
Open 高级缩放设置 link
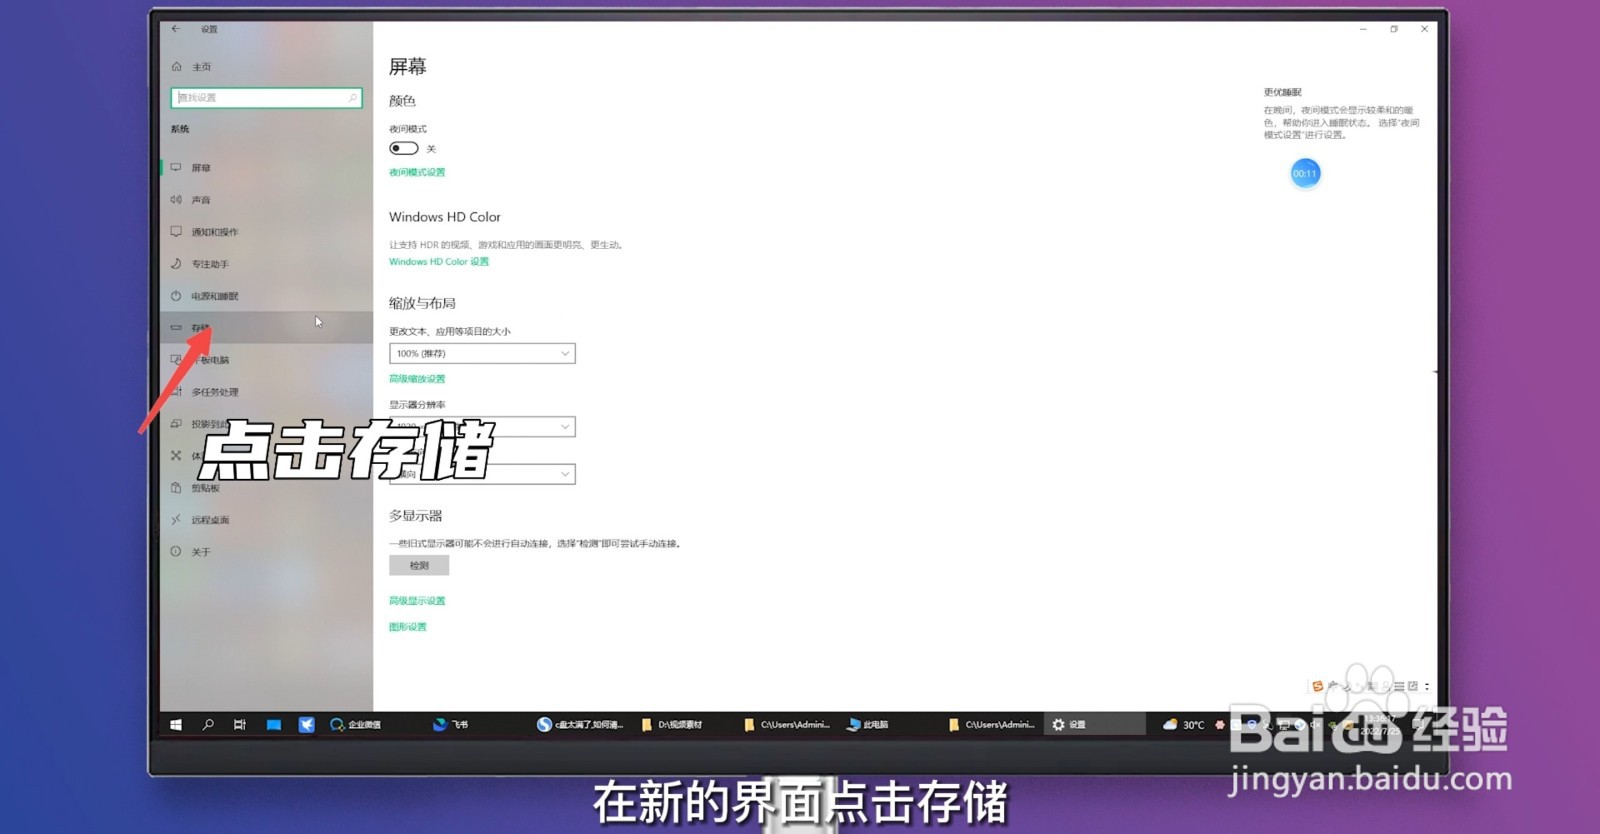click(417, 379)
